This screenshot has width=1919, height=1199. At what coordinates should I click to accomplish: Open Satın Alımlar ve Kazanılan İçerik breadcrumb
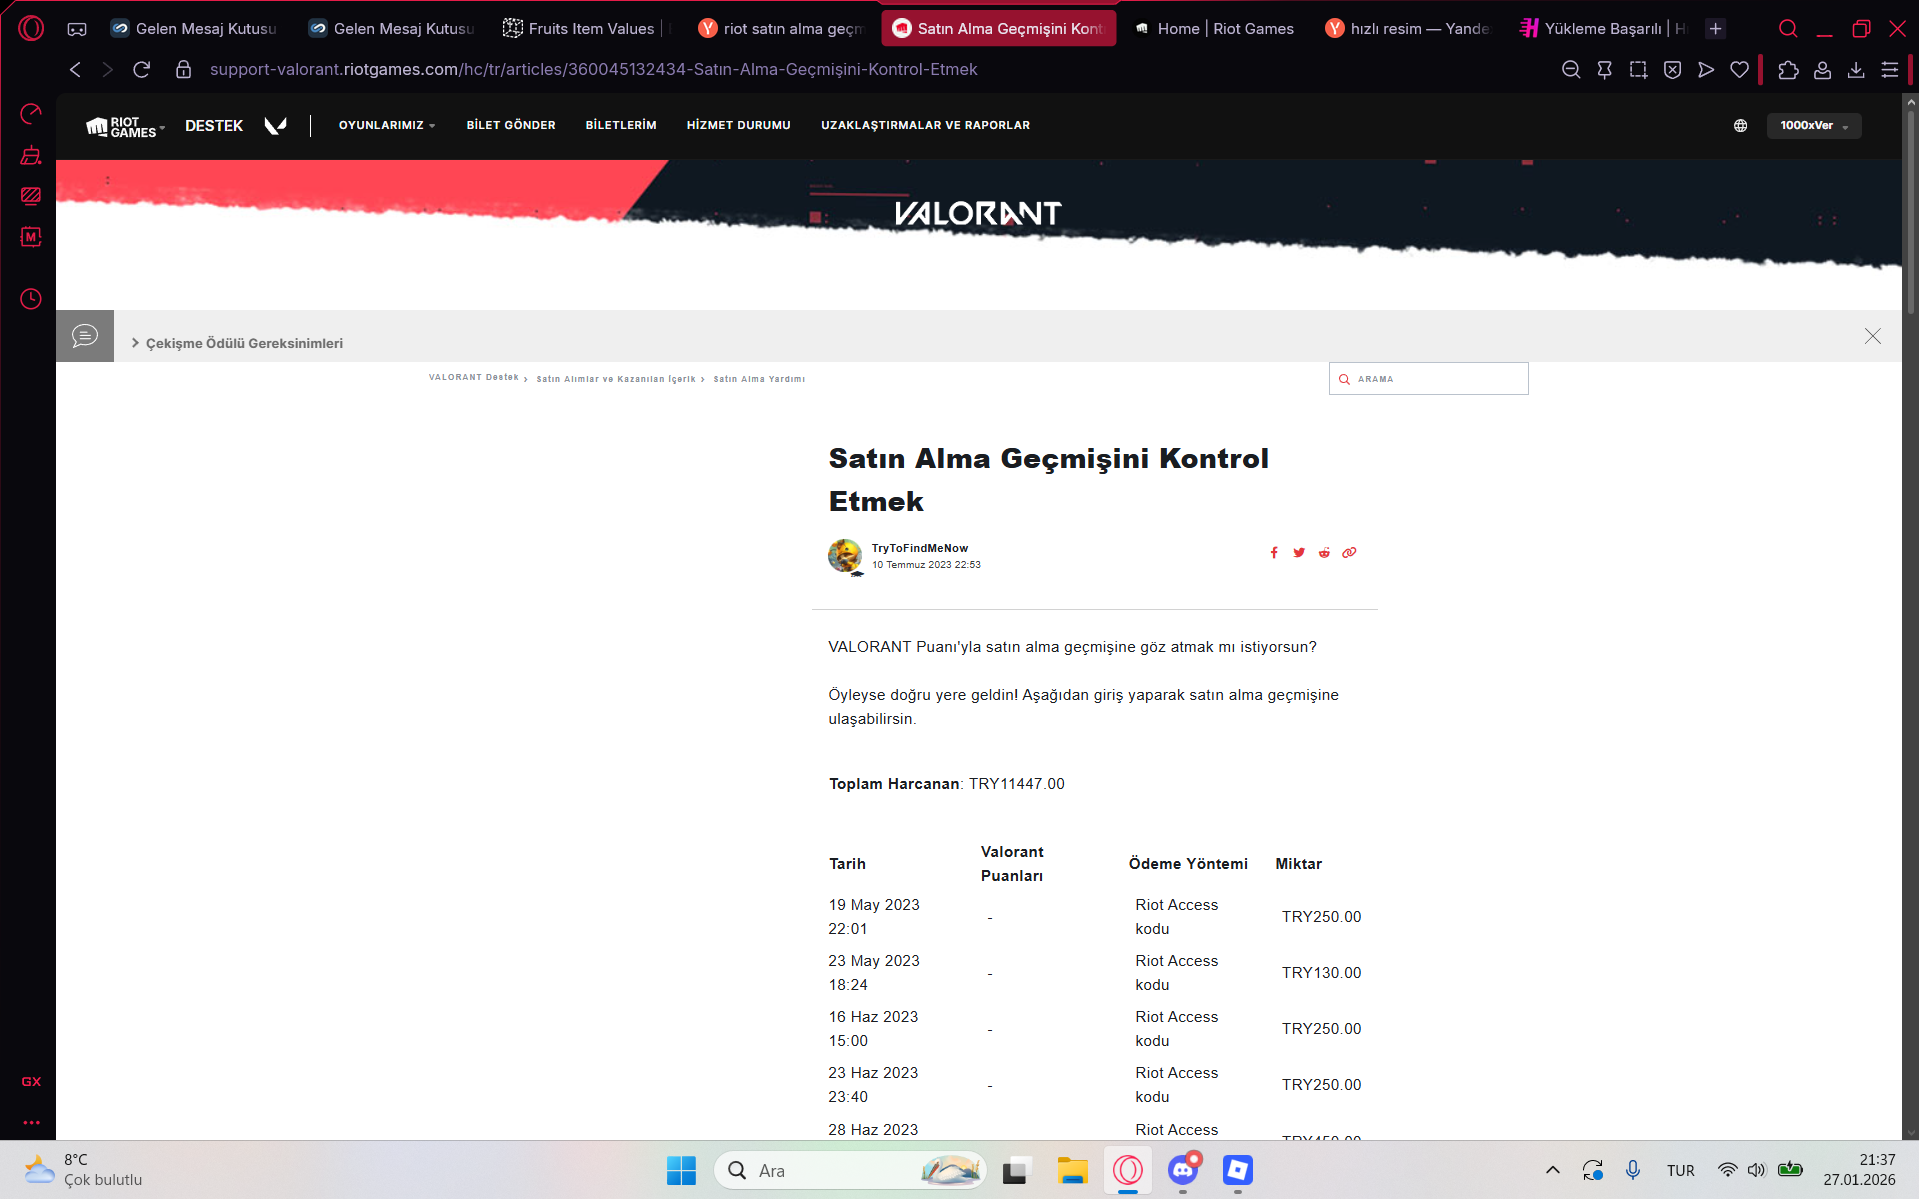pyautogui.click(x=616, y=379)
